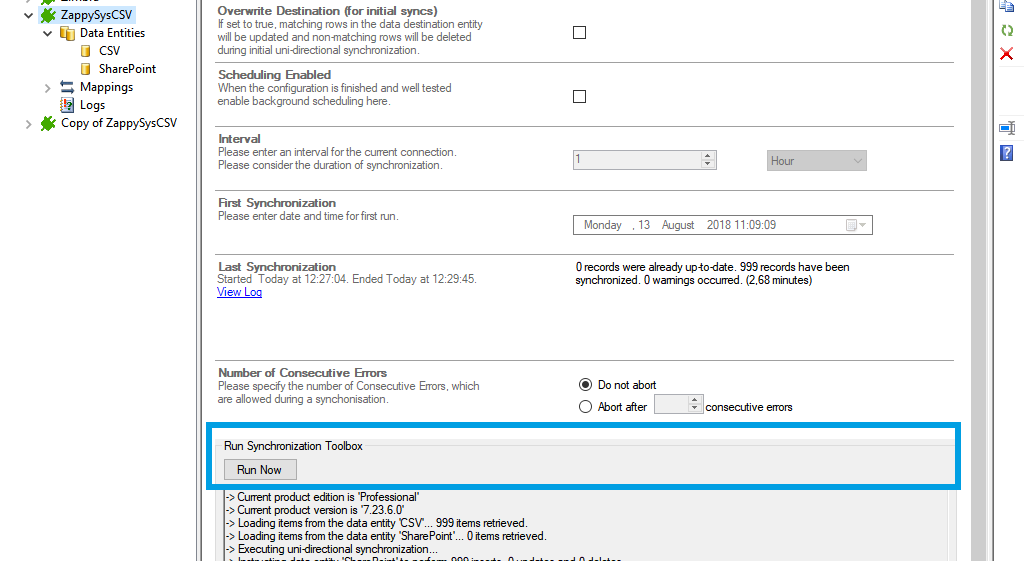Image resolution: width=1024 pixels, height=561 pixels.
Task: Open help via the blue question mark icon
Action: [1007, 153]
